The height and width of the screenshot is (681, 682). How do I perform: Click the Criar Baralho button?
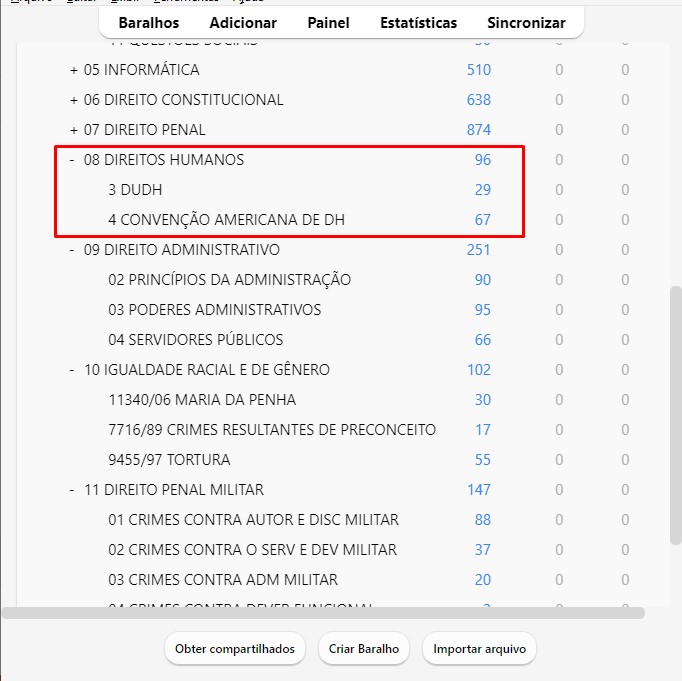coord(364,649)
